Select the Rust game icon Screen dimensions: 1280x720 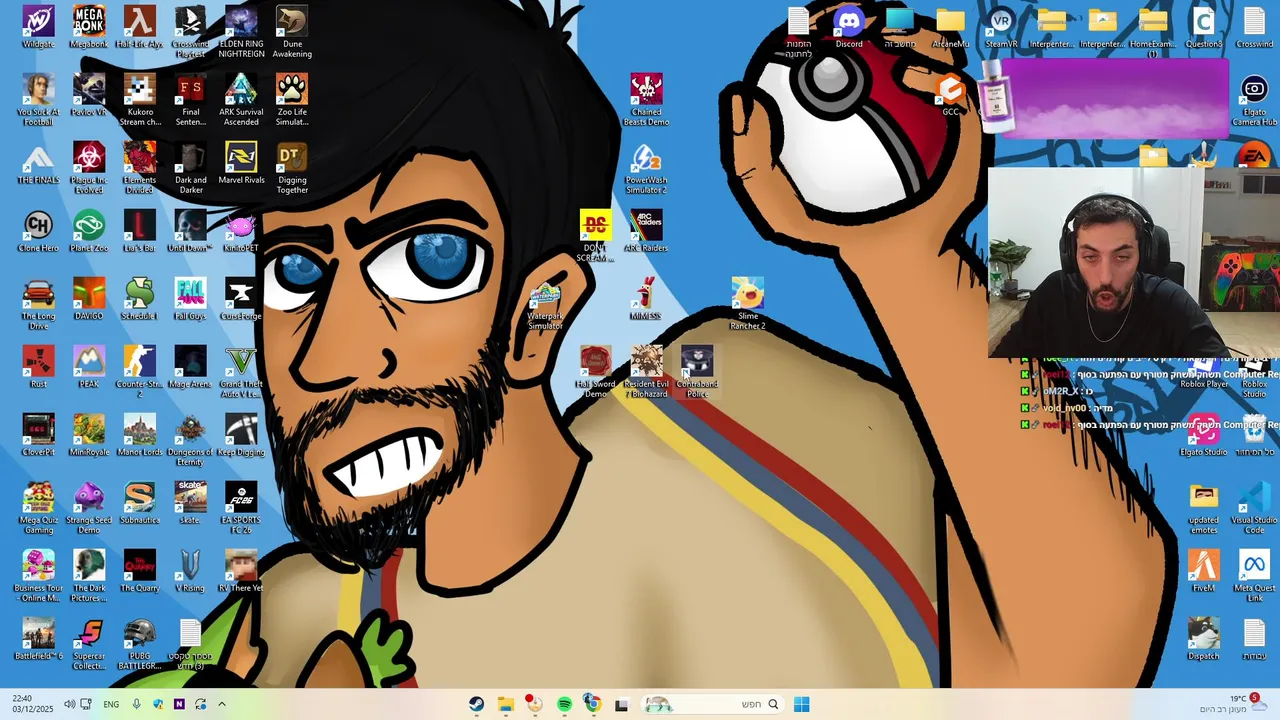(x=38, y=367)
